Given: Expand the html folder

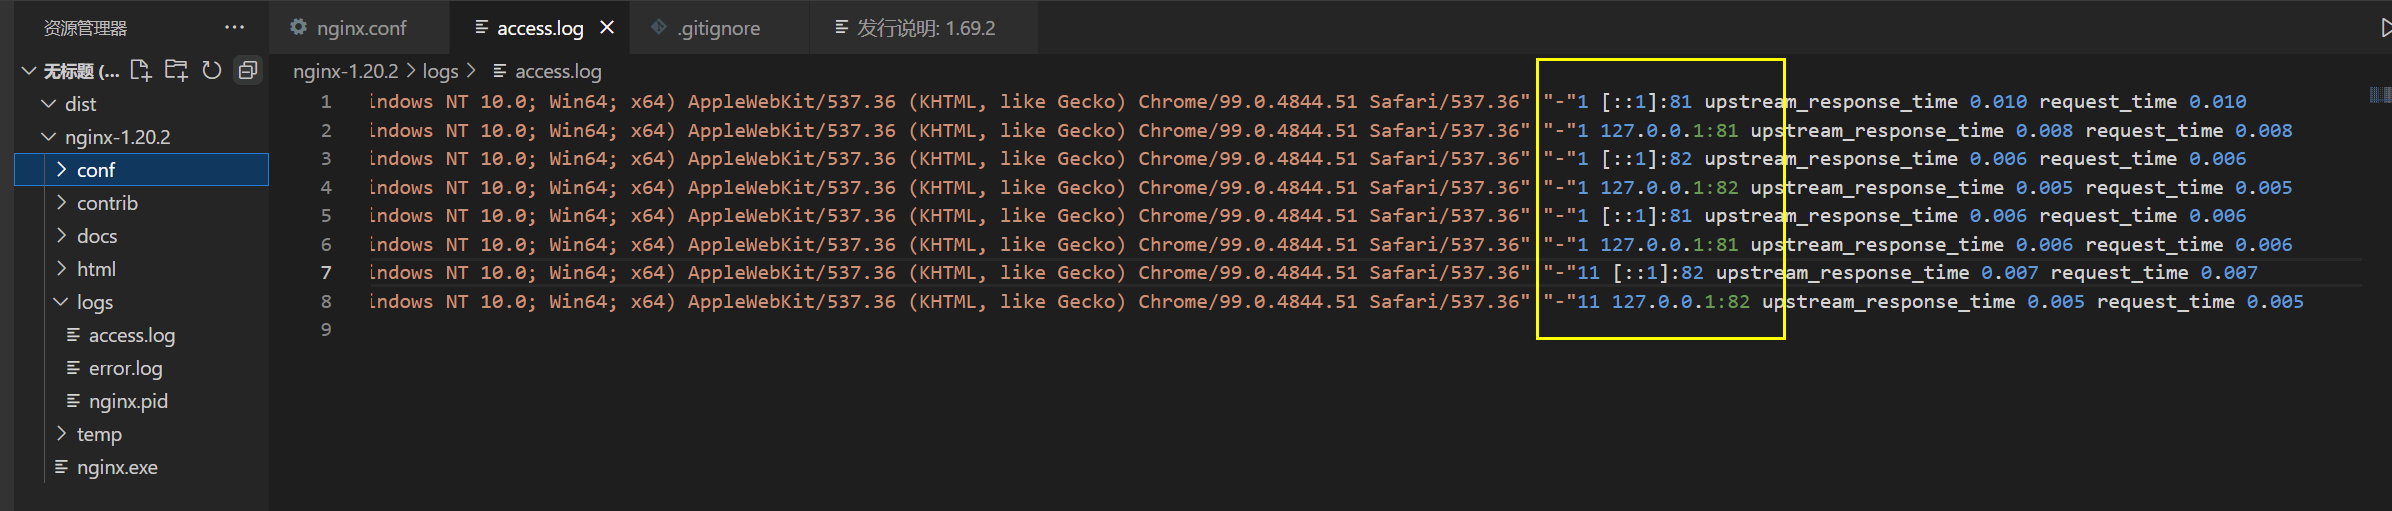Looking at the screenshot, I should (62, 269).
